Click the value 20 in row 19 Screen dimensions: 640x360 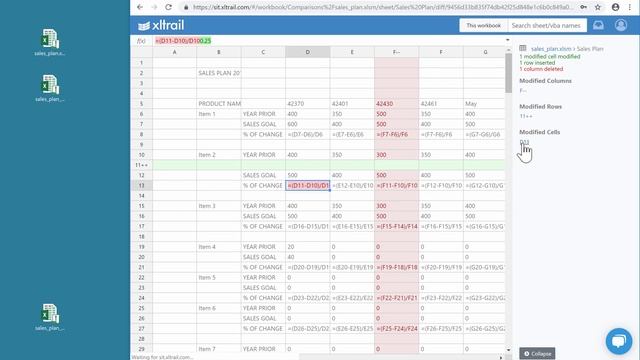(x=308, y=247)
